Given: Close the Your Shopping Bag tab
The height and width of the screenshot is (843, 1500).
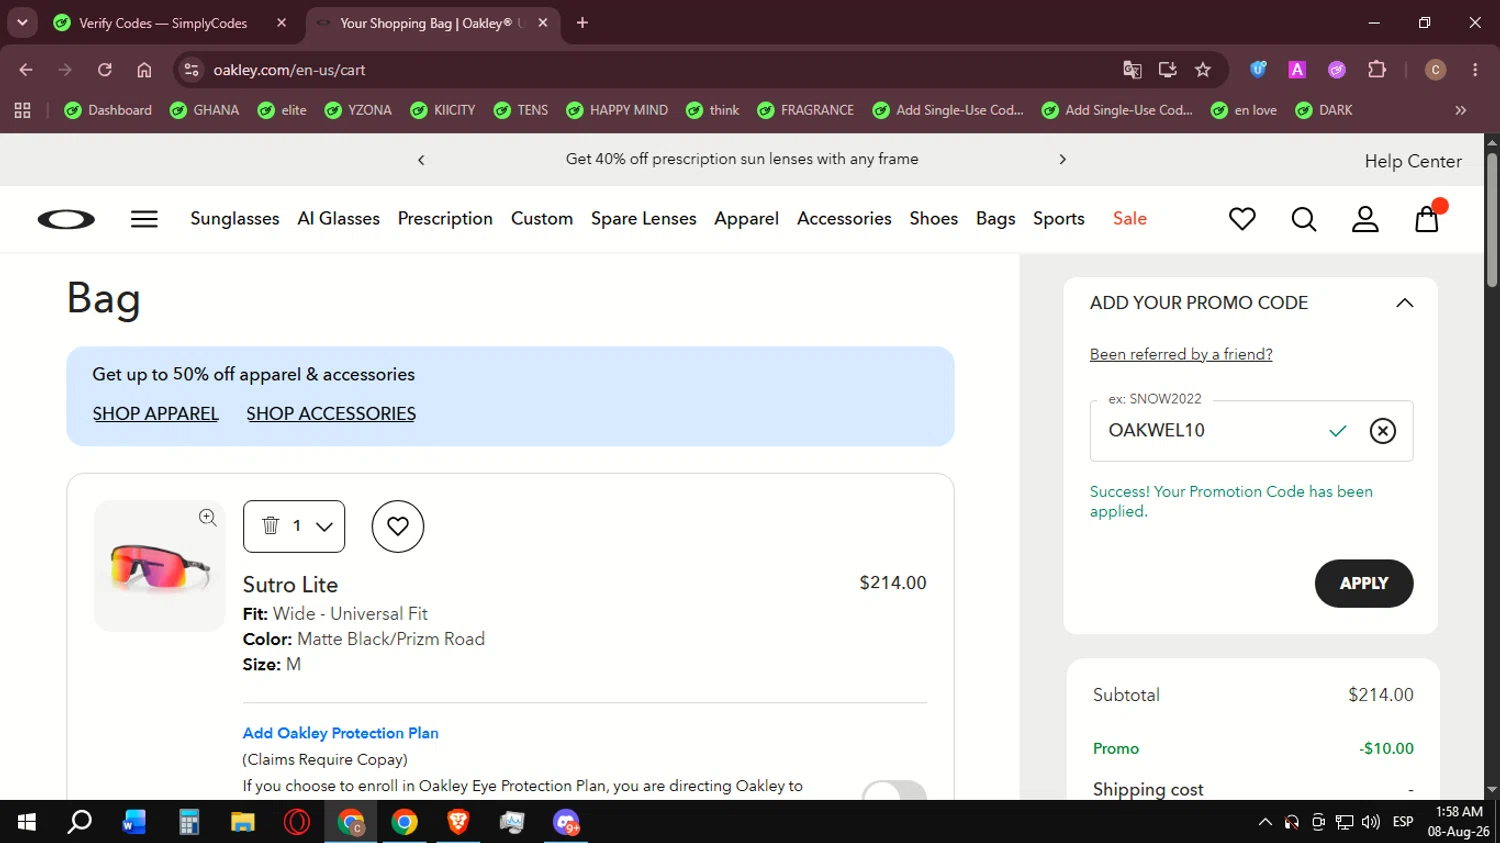Looking at the screenshot, I should coord(543,23).
